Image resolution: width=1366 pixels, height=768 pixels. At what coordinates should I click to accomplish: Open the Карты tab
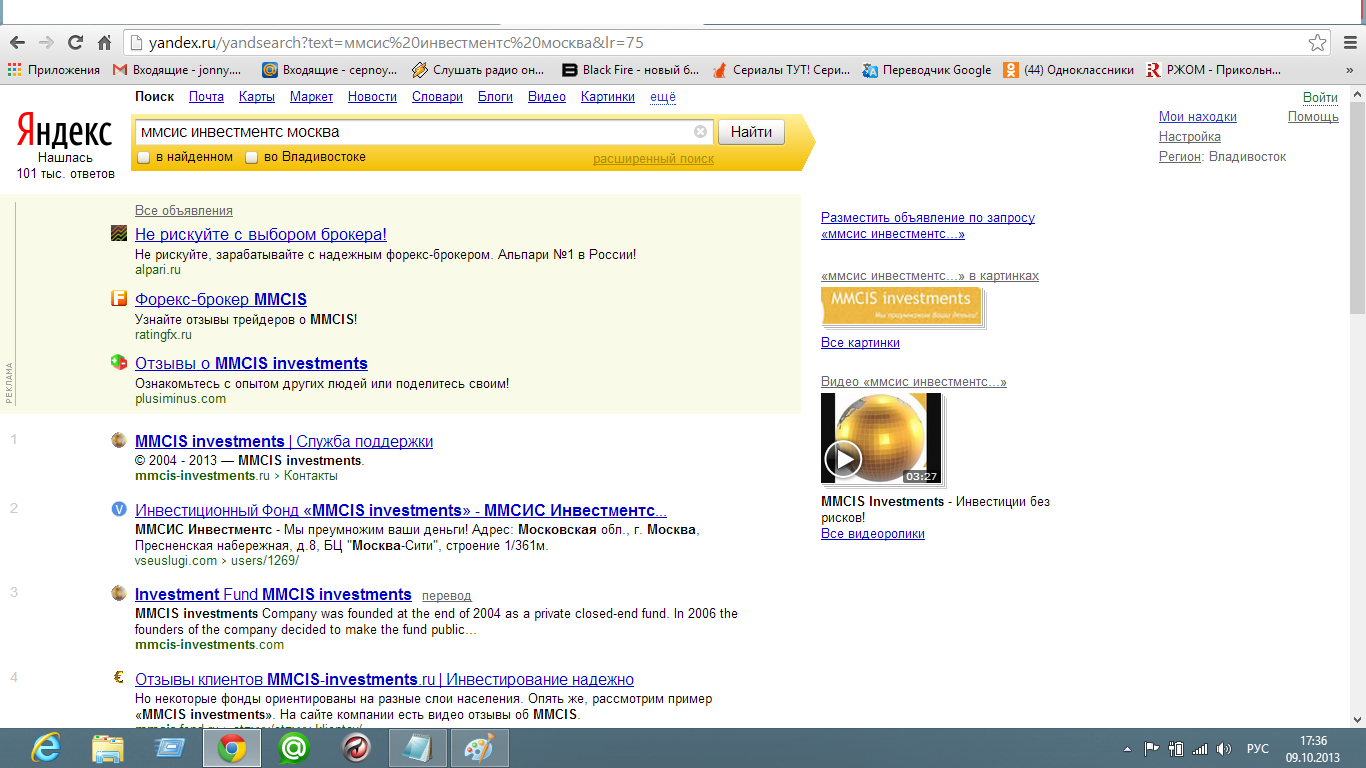(257, 97)
